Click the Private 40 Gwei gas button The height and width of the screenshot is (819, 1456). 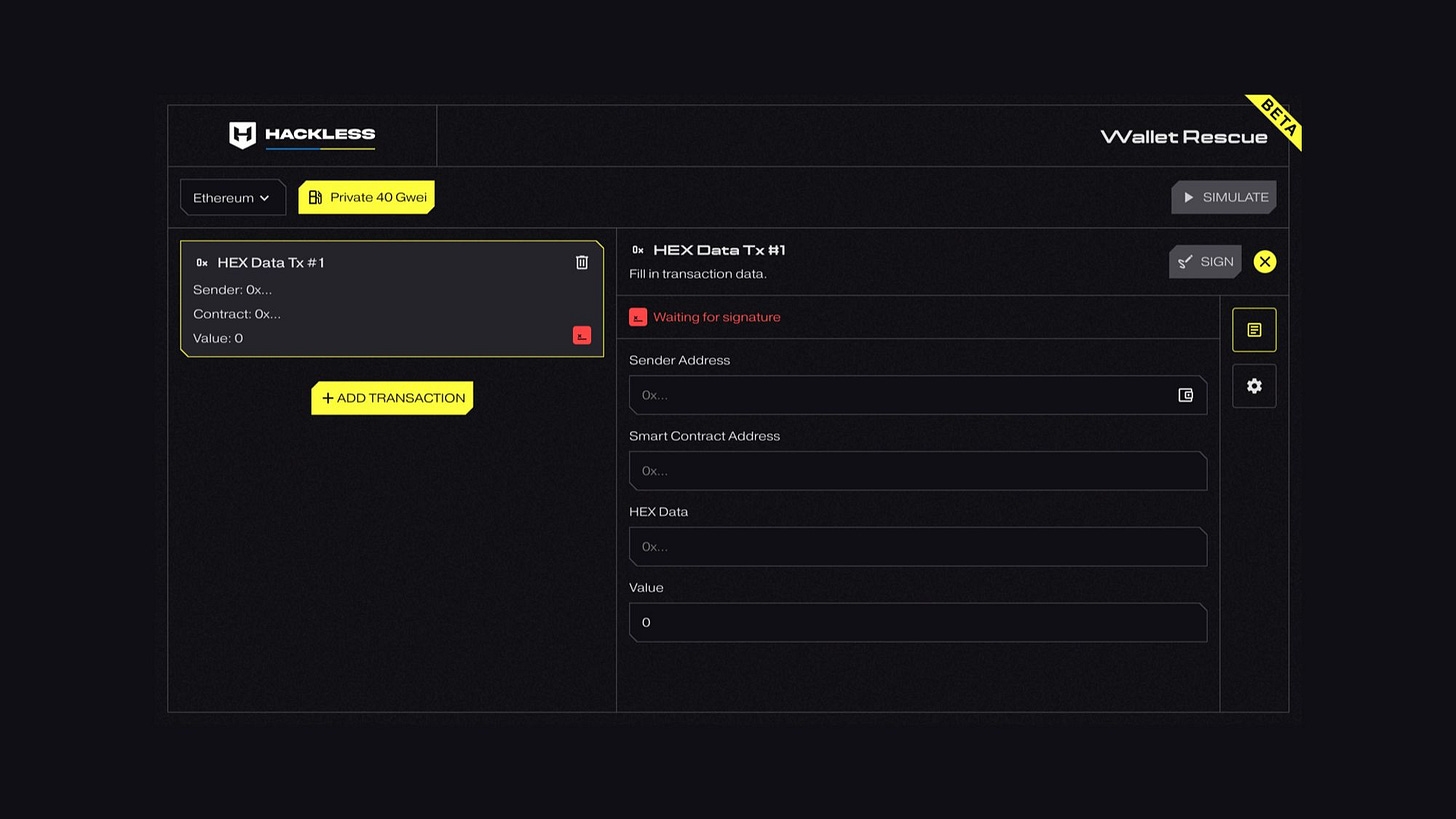click(366, 197)
